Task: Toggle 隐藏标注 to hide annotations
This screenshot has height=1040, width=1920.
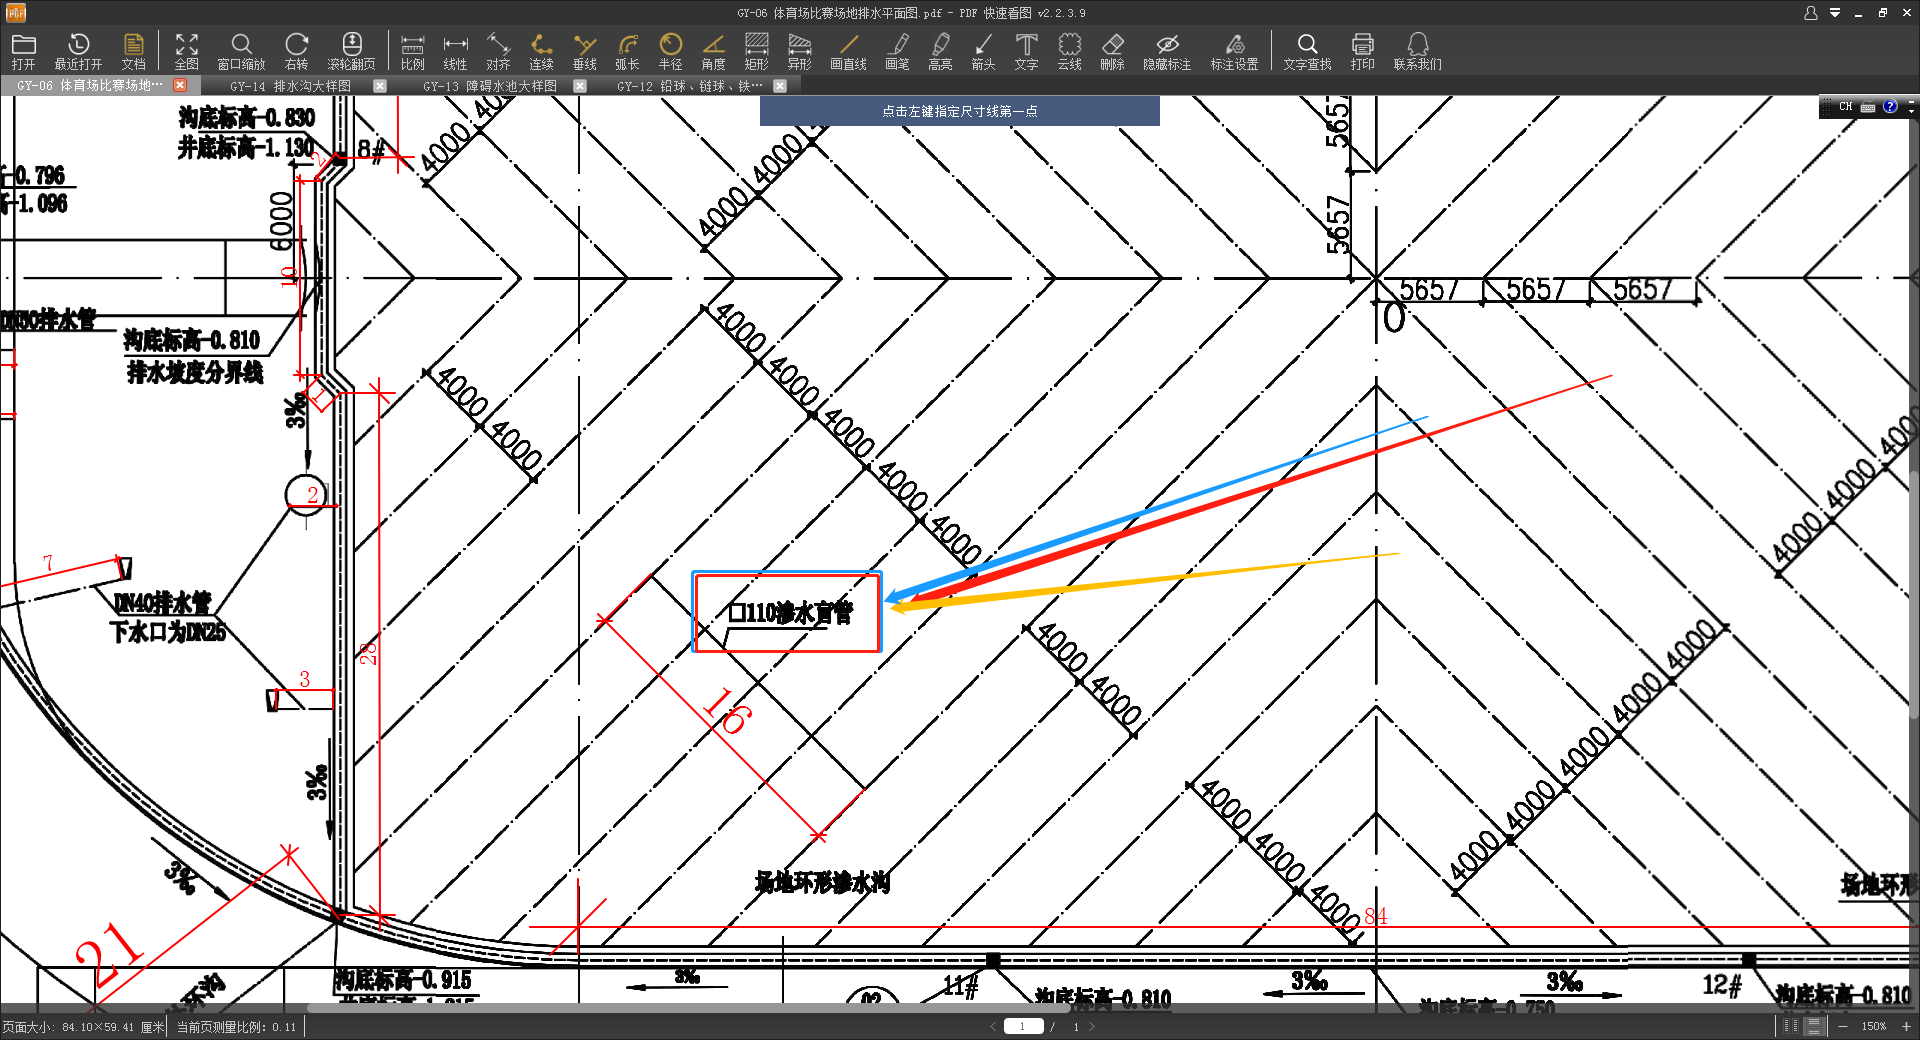Action: 1167,51
